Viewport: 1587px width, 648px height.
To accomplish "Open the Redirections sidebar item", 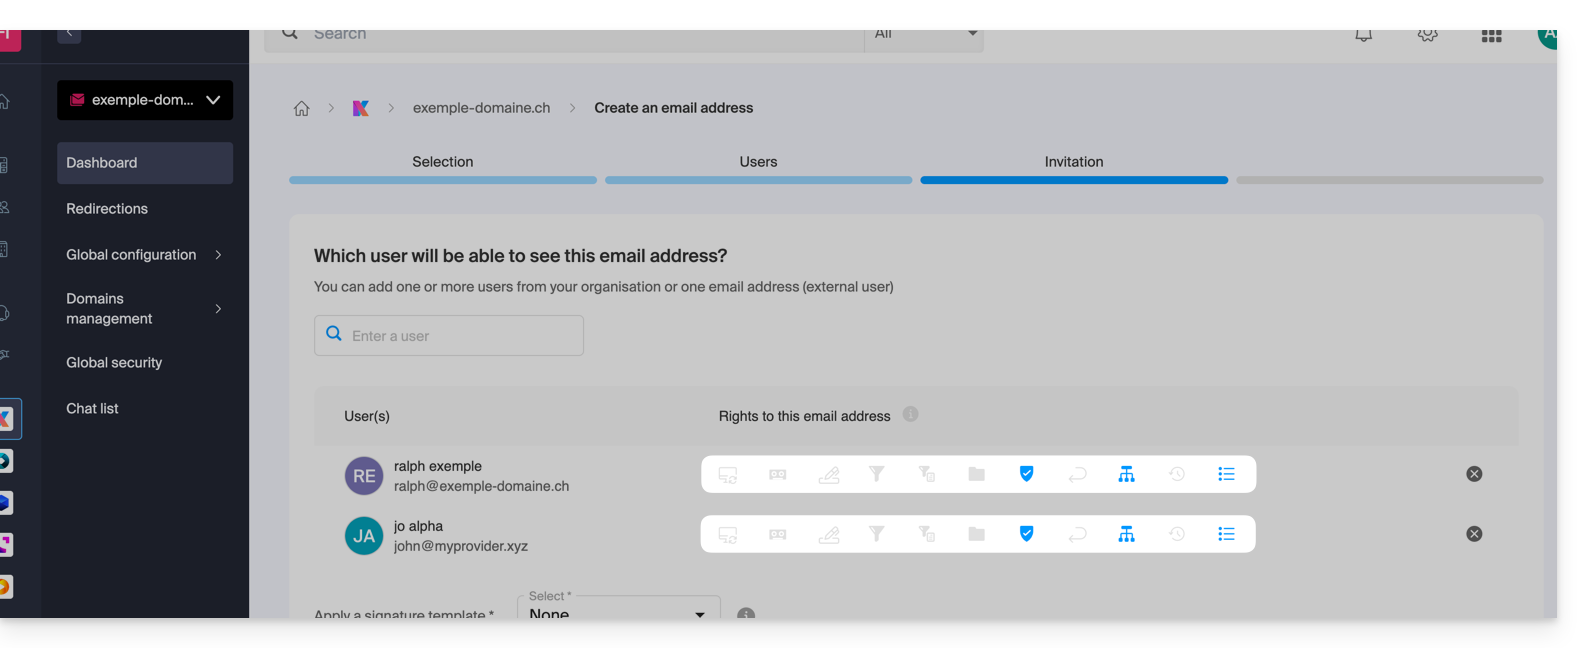I will click(107, 209).
